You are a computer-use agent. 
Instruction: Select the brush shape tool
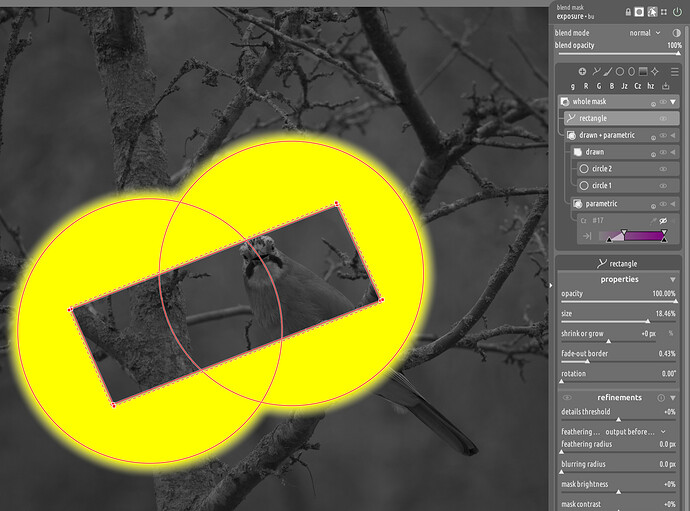[608, 71]
